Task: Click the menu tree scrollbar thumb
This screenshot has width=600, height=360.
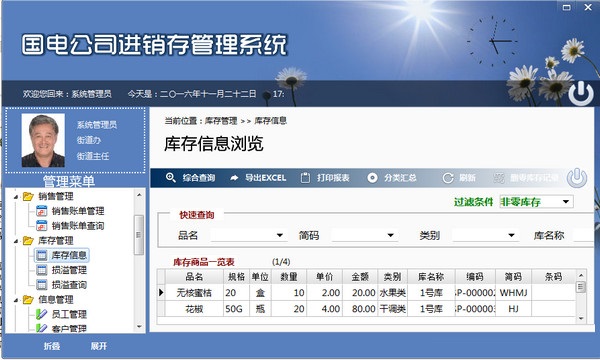Action: pyautogui.click(x=139, y=235)
